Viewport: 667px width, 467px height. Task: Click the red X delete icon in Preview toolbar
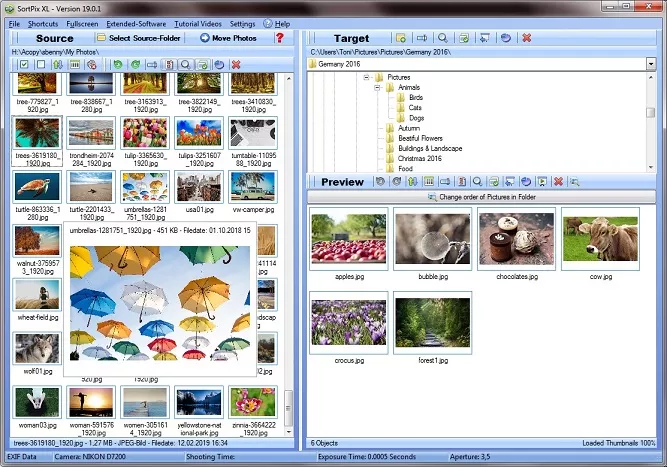coord(558,182)
